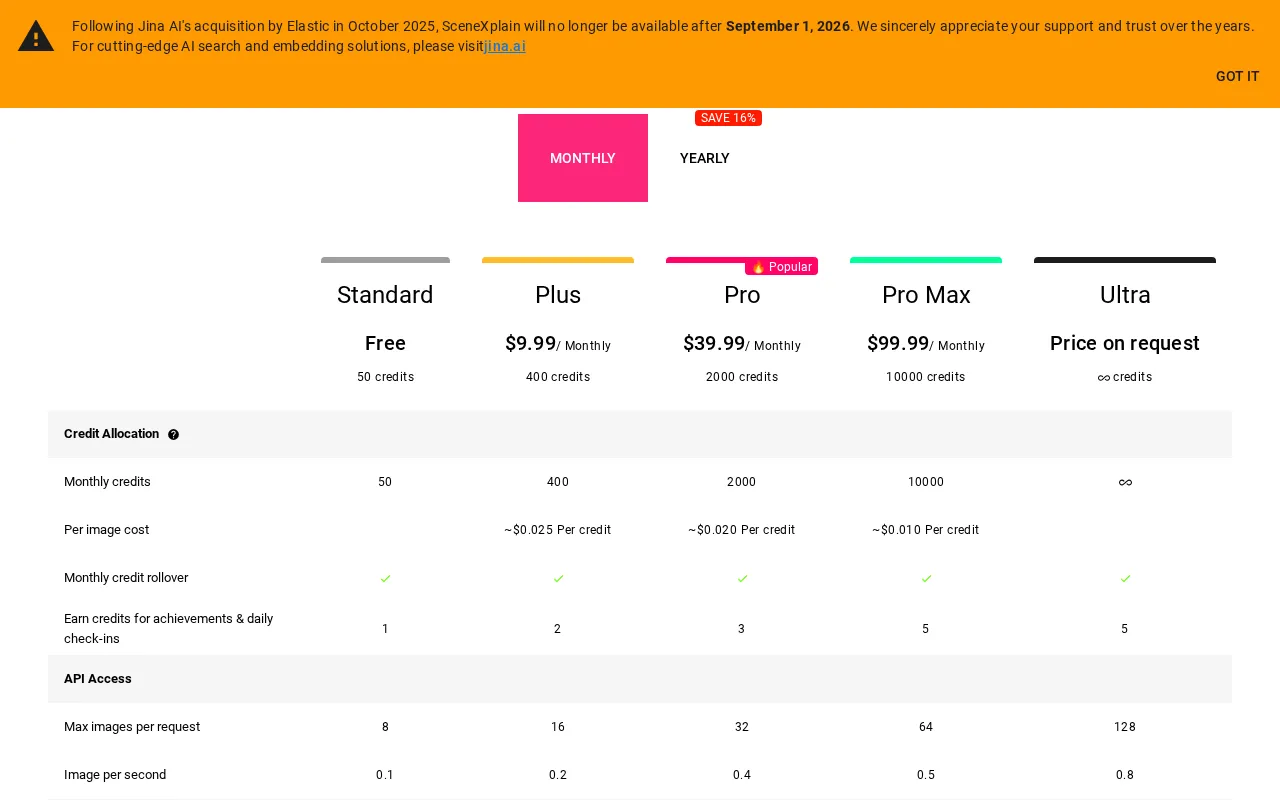This screenshot has height=800, width=1280.
Task: Select the Pro plan heading
Action: [x=742, y=295]
